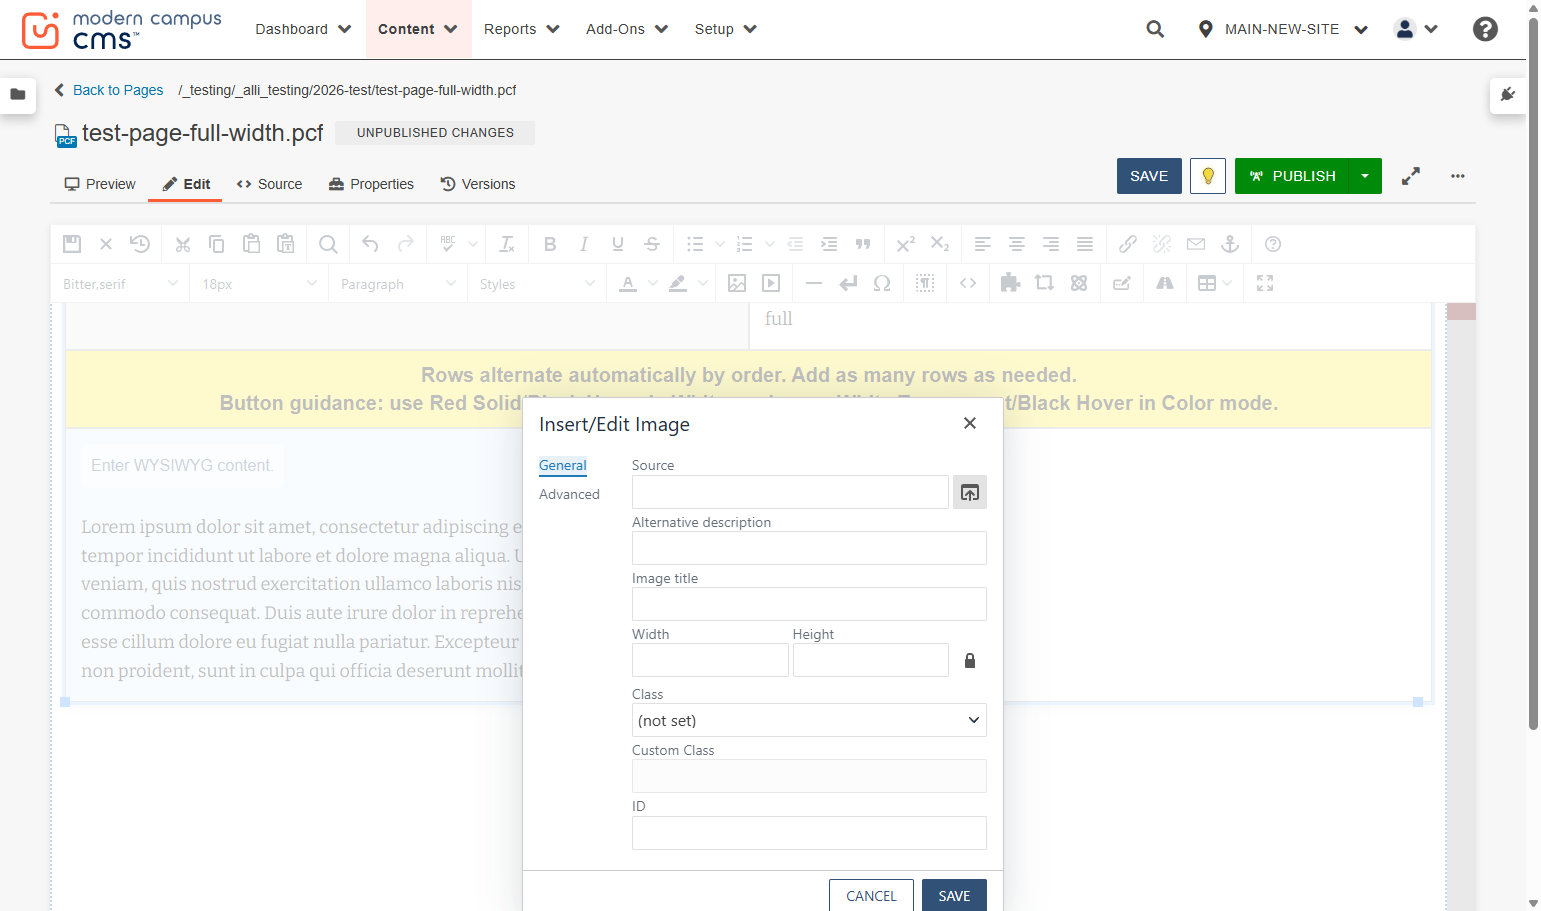
Task: Open the MAIN-NEW-SITE site selector
Action: point(1282,29)
